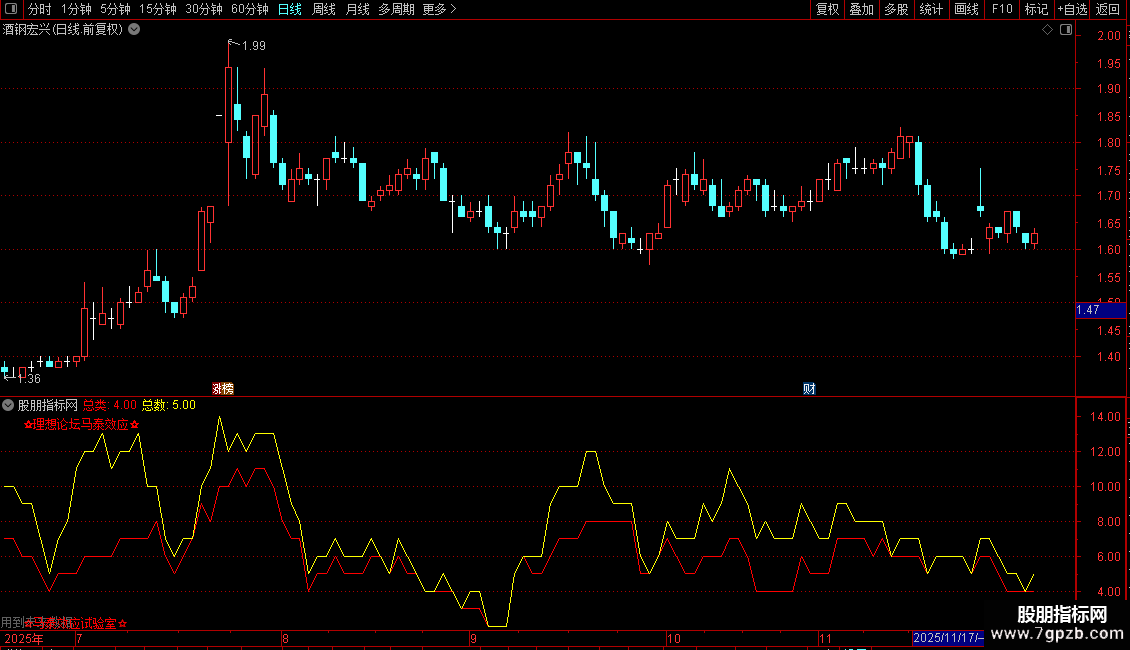Image resolution: width=1130 pixels, height=650 pixels.
Task: Expand the 股朋指标网 indicator dropdown arrow
Action: 8,405
